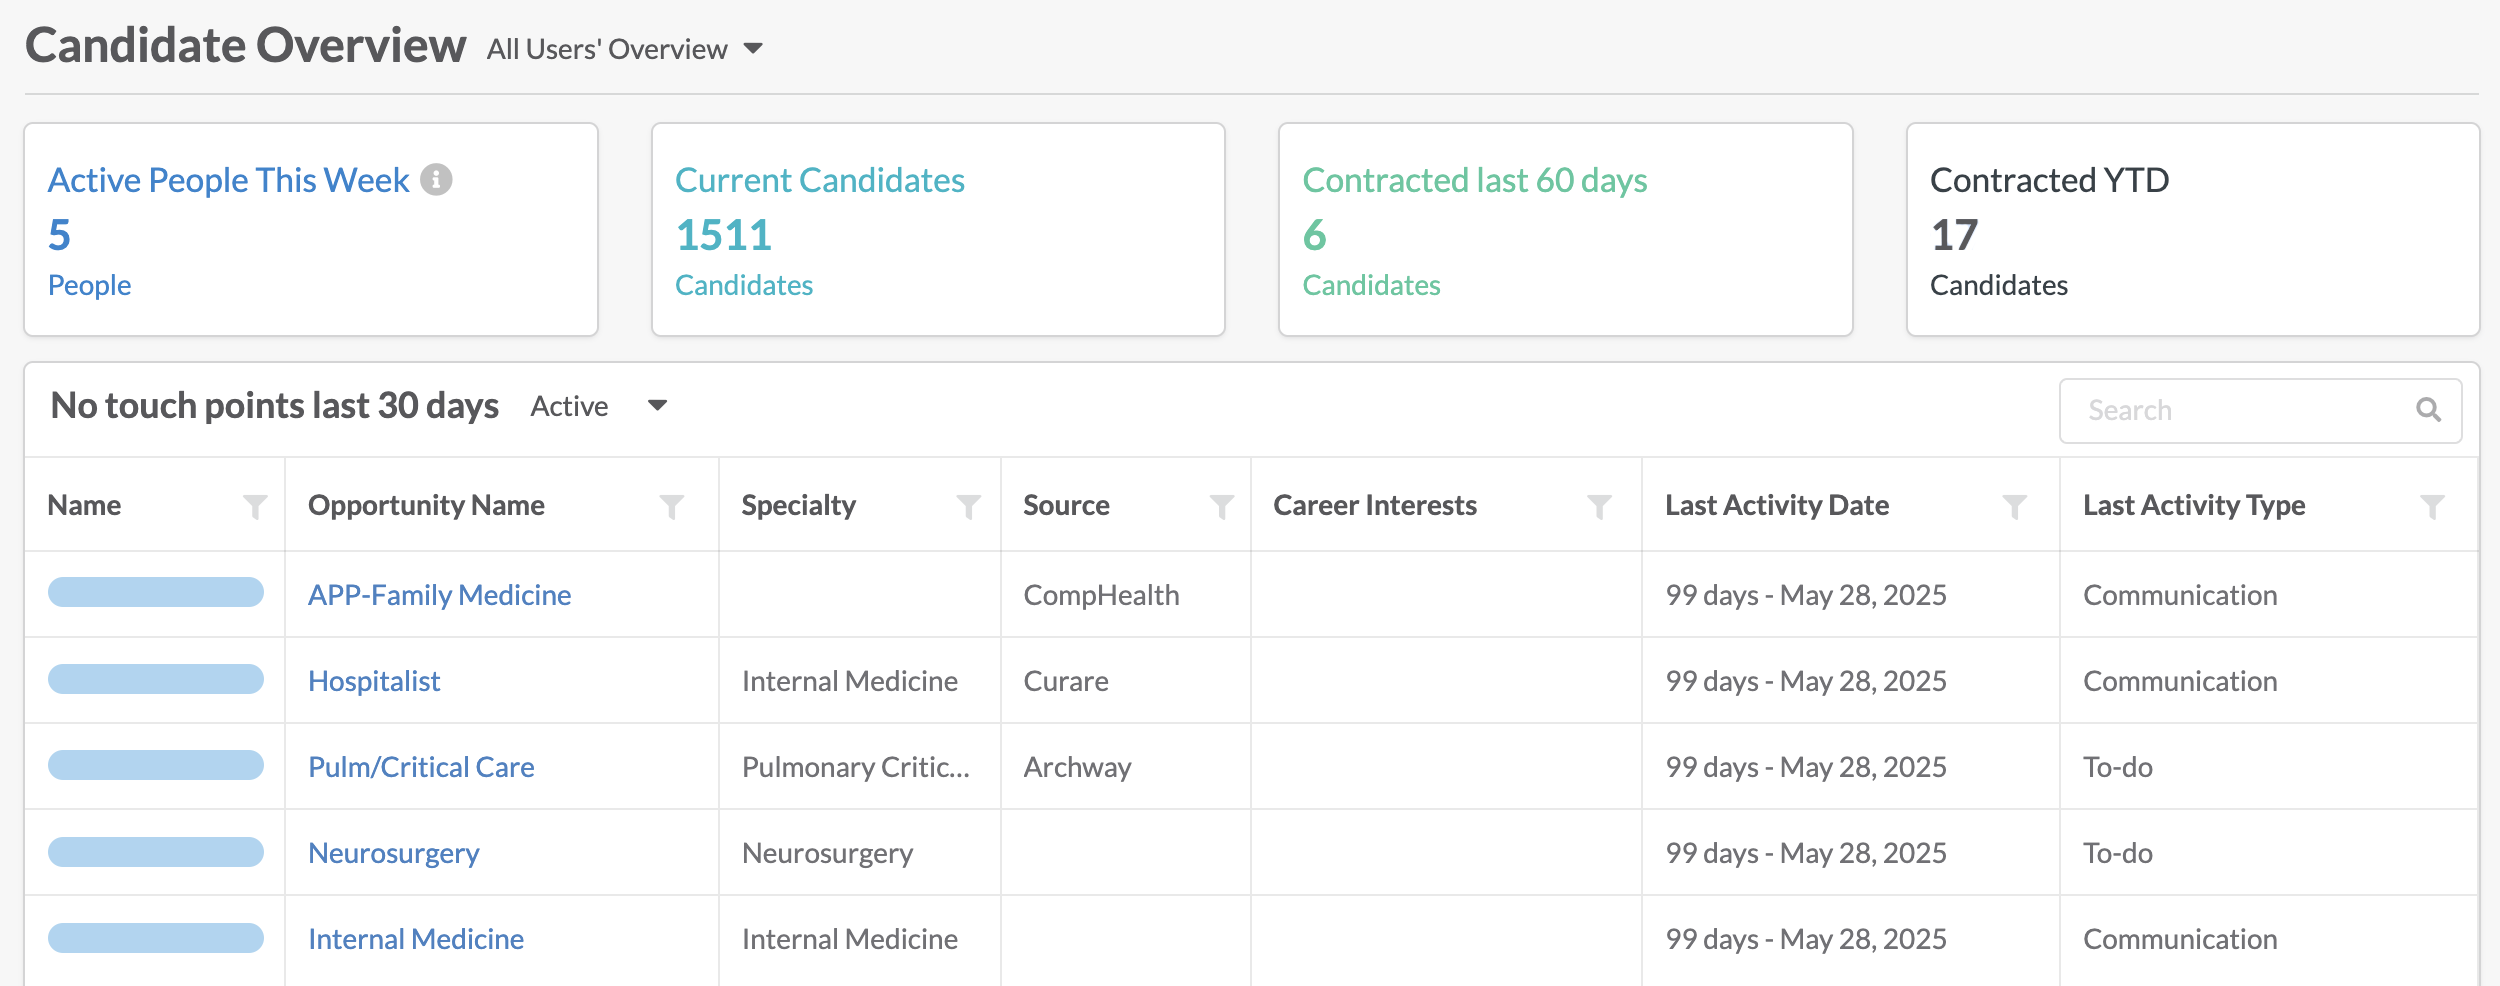Click the Search input field
2500x986 pixels.
tap(2260, 410)
